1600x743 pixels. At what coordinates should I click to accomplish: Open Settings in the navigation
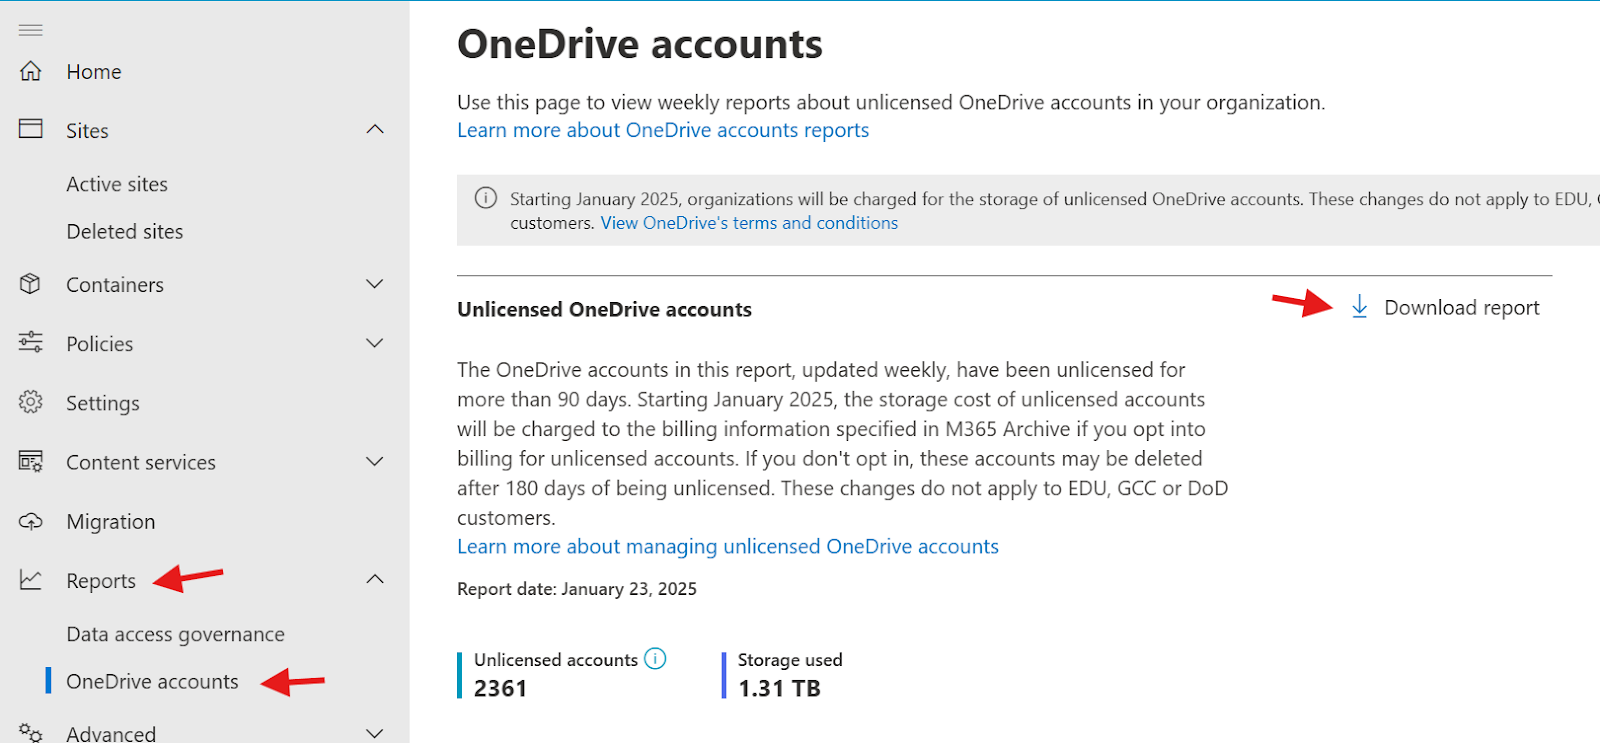(103, 403)
